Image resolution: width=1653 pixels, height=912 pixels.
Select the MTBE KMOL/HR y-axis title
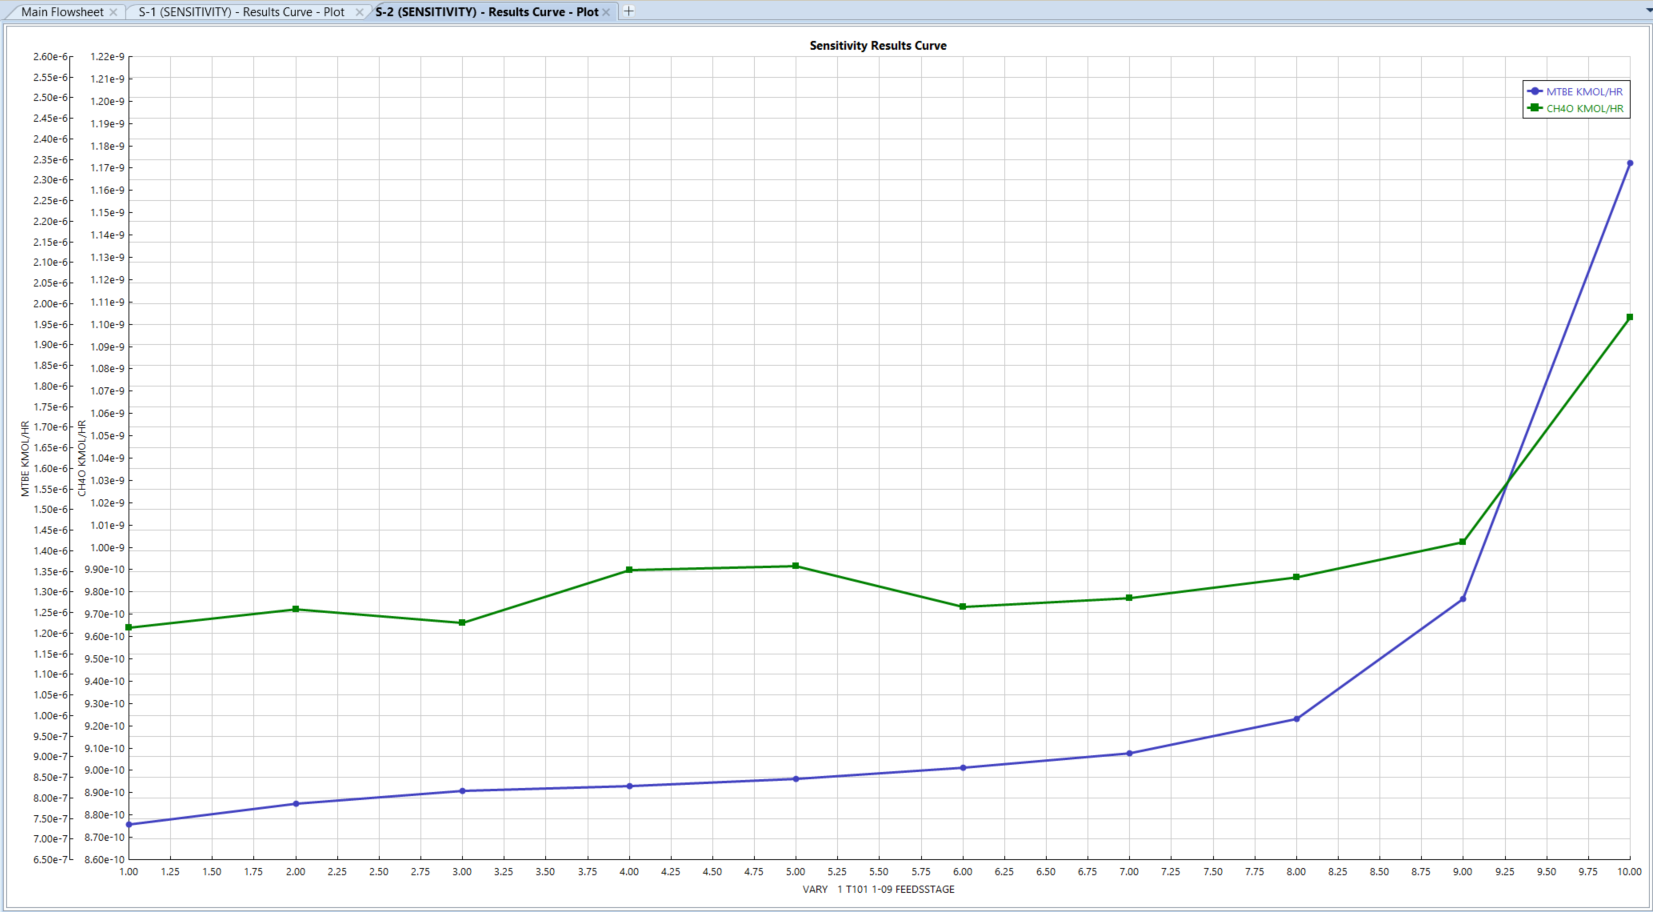(x=25, y=459)
